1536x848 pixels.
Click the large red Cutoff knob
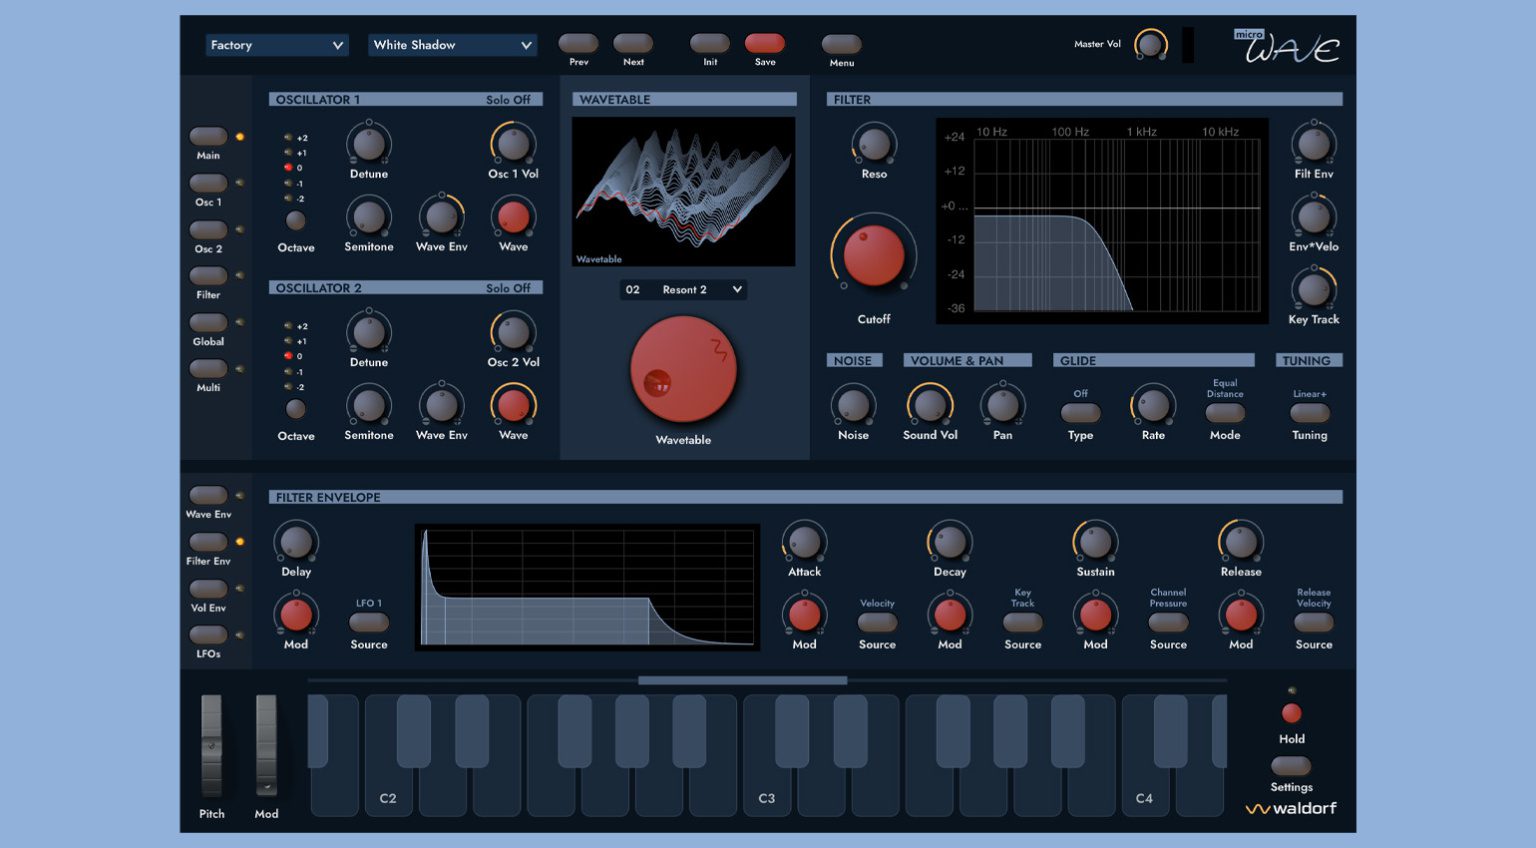pos(873,256)
